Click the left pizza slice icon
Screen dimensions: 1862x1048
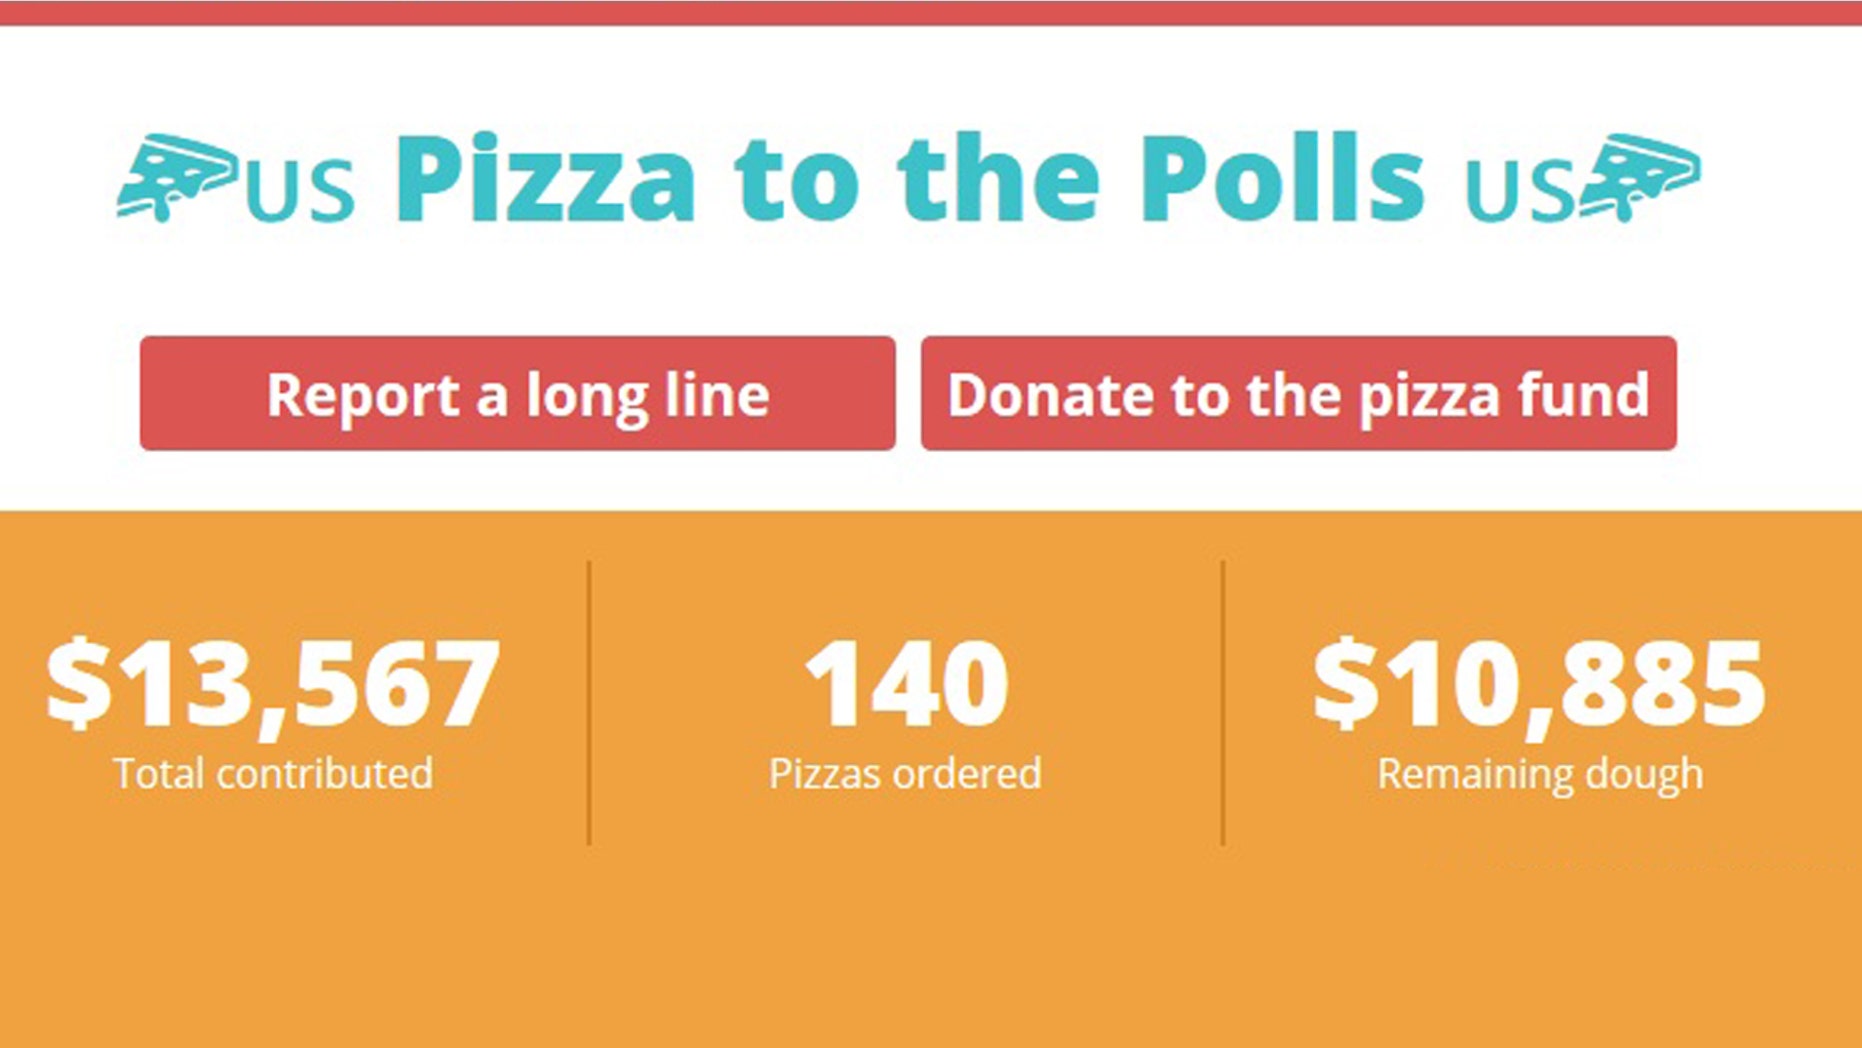177,177
